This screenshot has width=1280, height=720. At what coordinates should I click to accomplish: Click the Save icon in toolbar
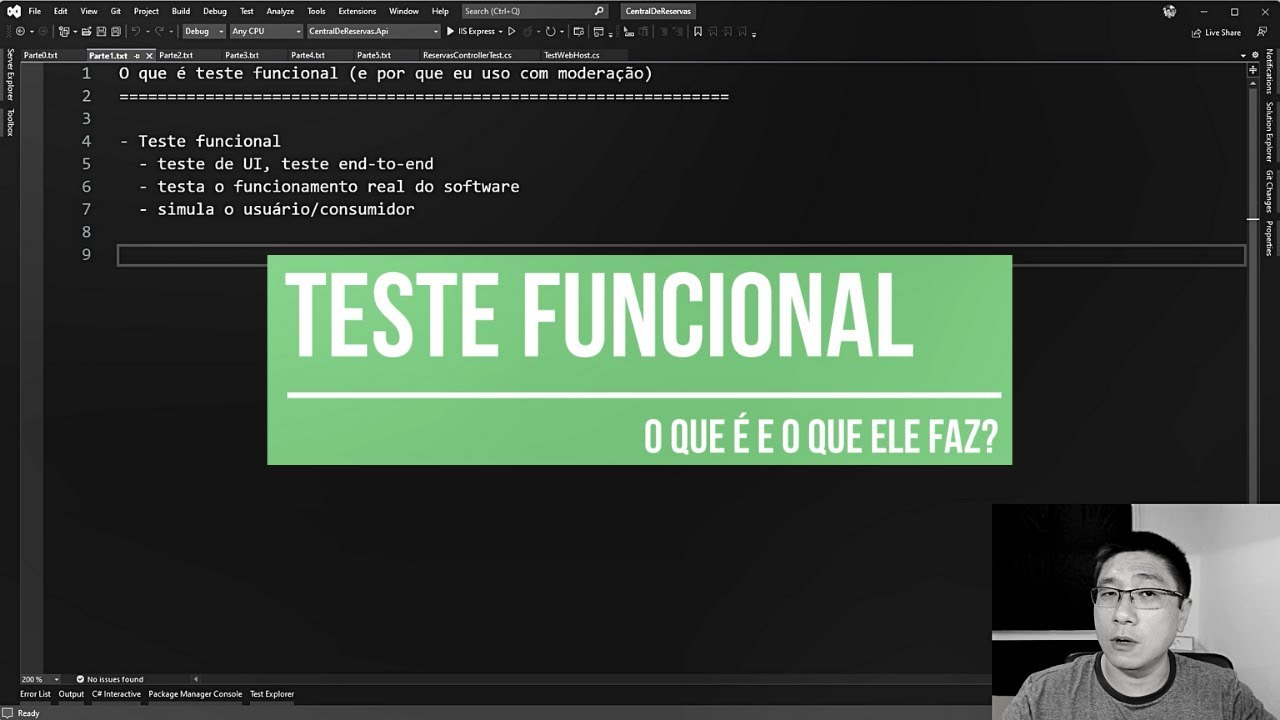pyautogui.click(x=101, y=32)
